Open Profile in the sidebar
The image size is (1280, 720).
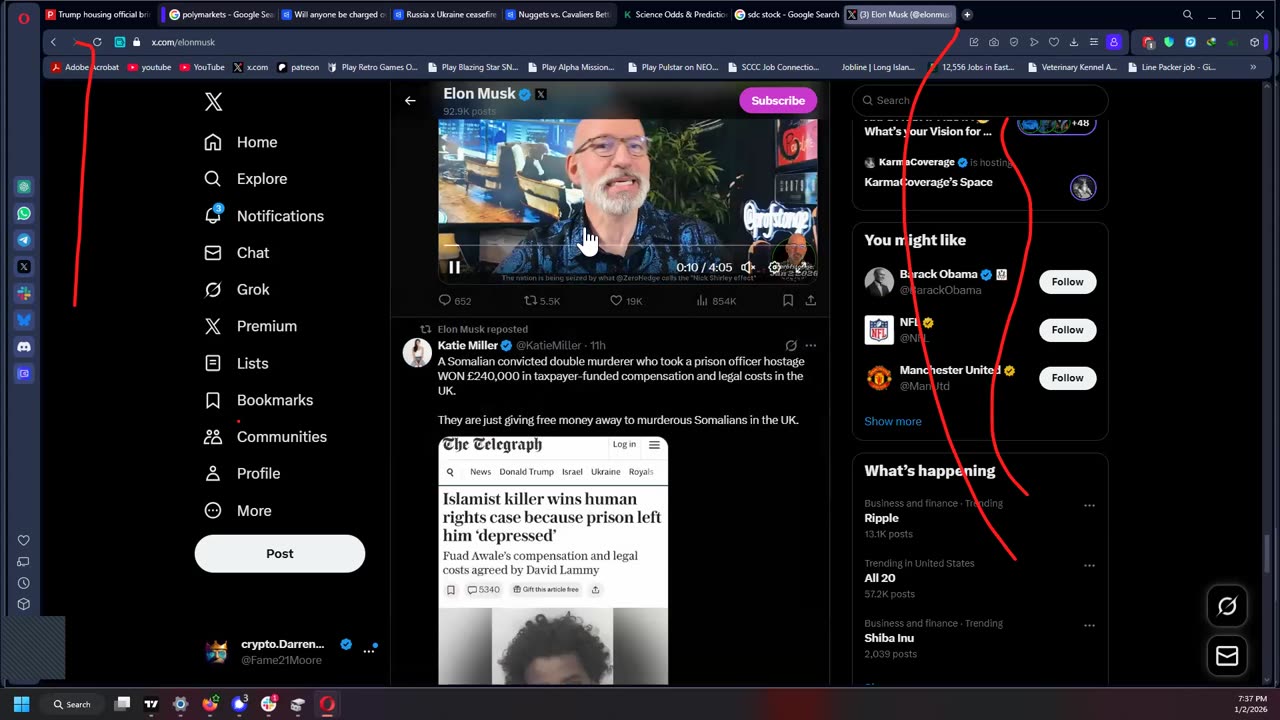tap(242, 474)
